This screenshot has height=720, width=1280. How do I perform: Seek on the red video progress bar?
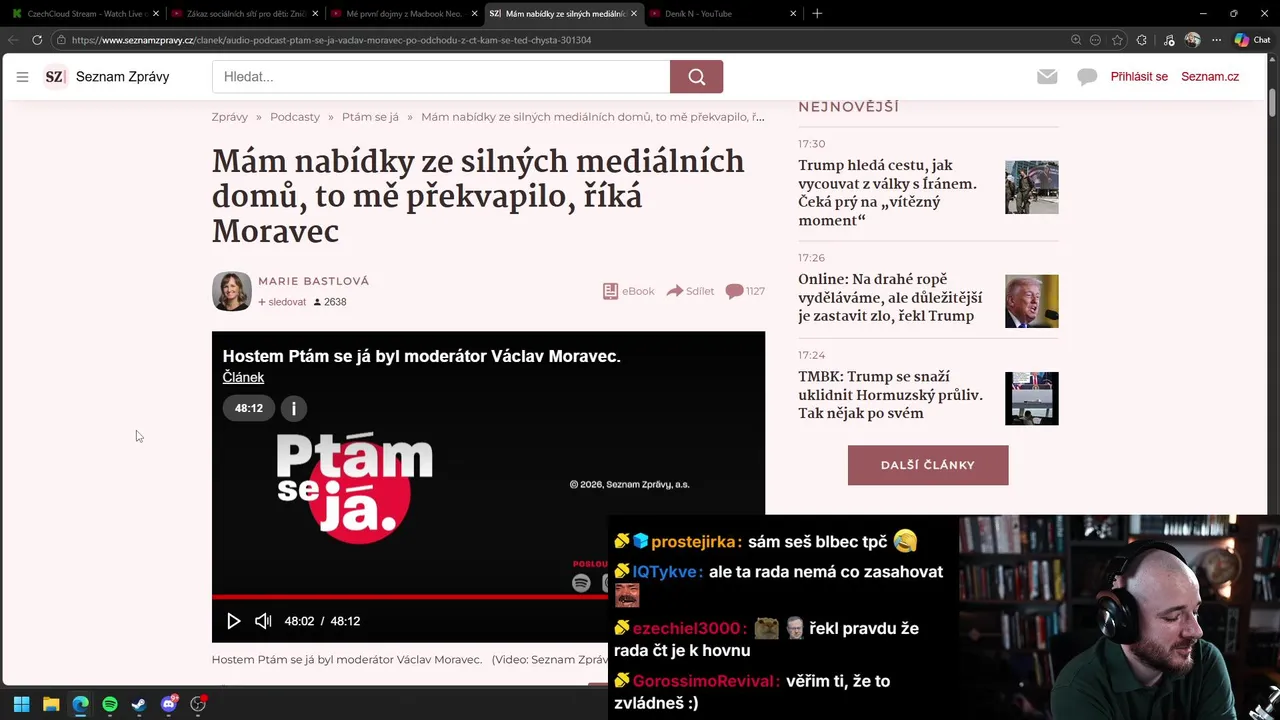(x=410, y=597)
